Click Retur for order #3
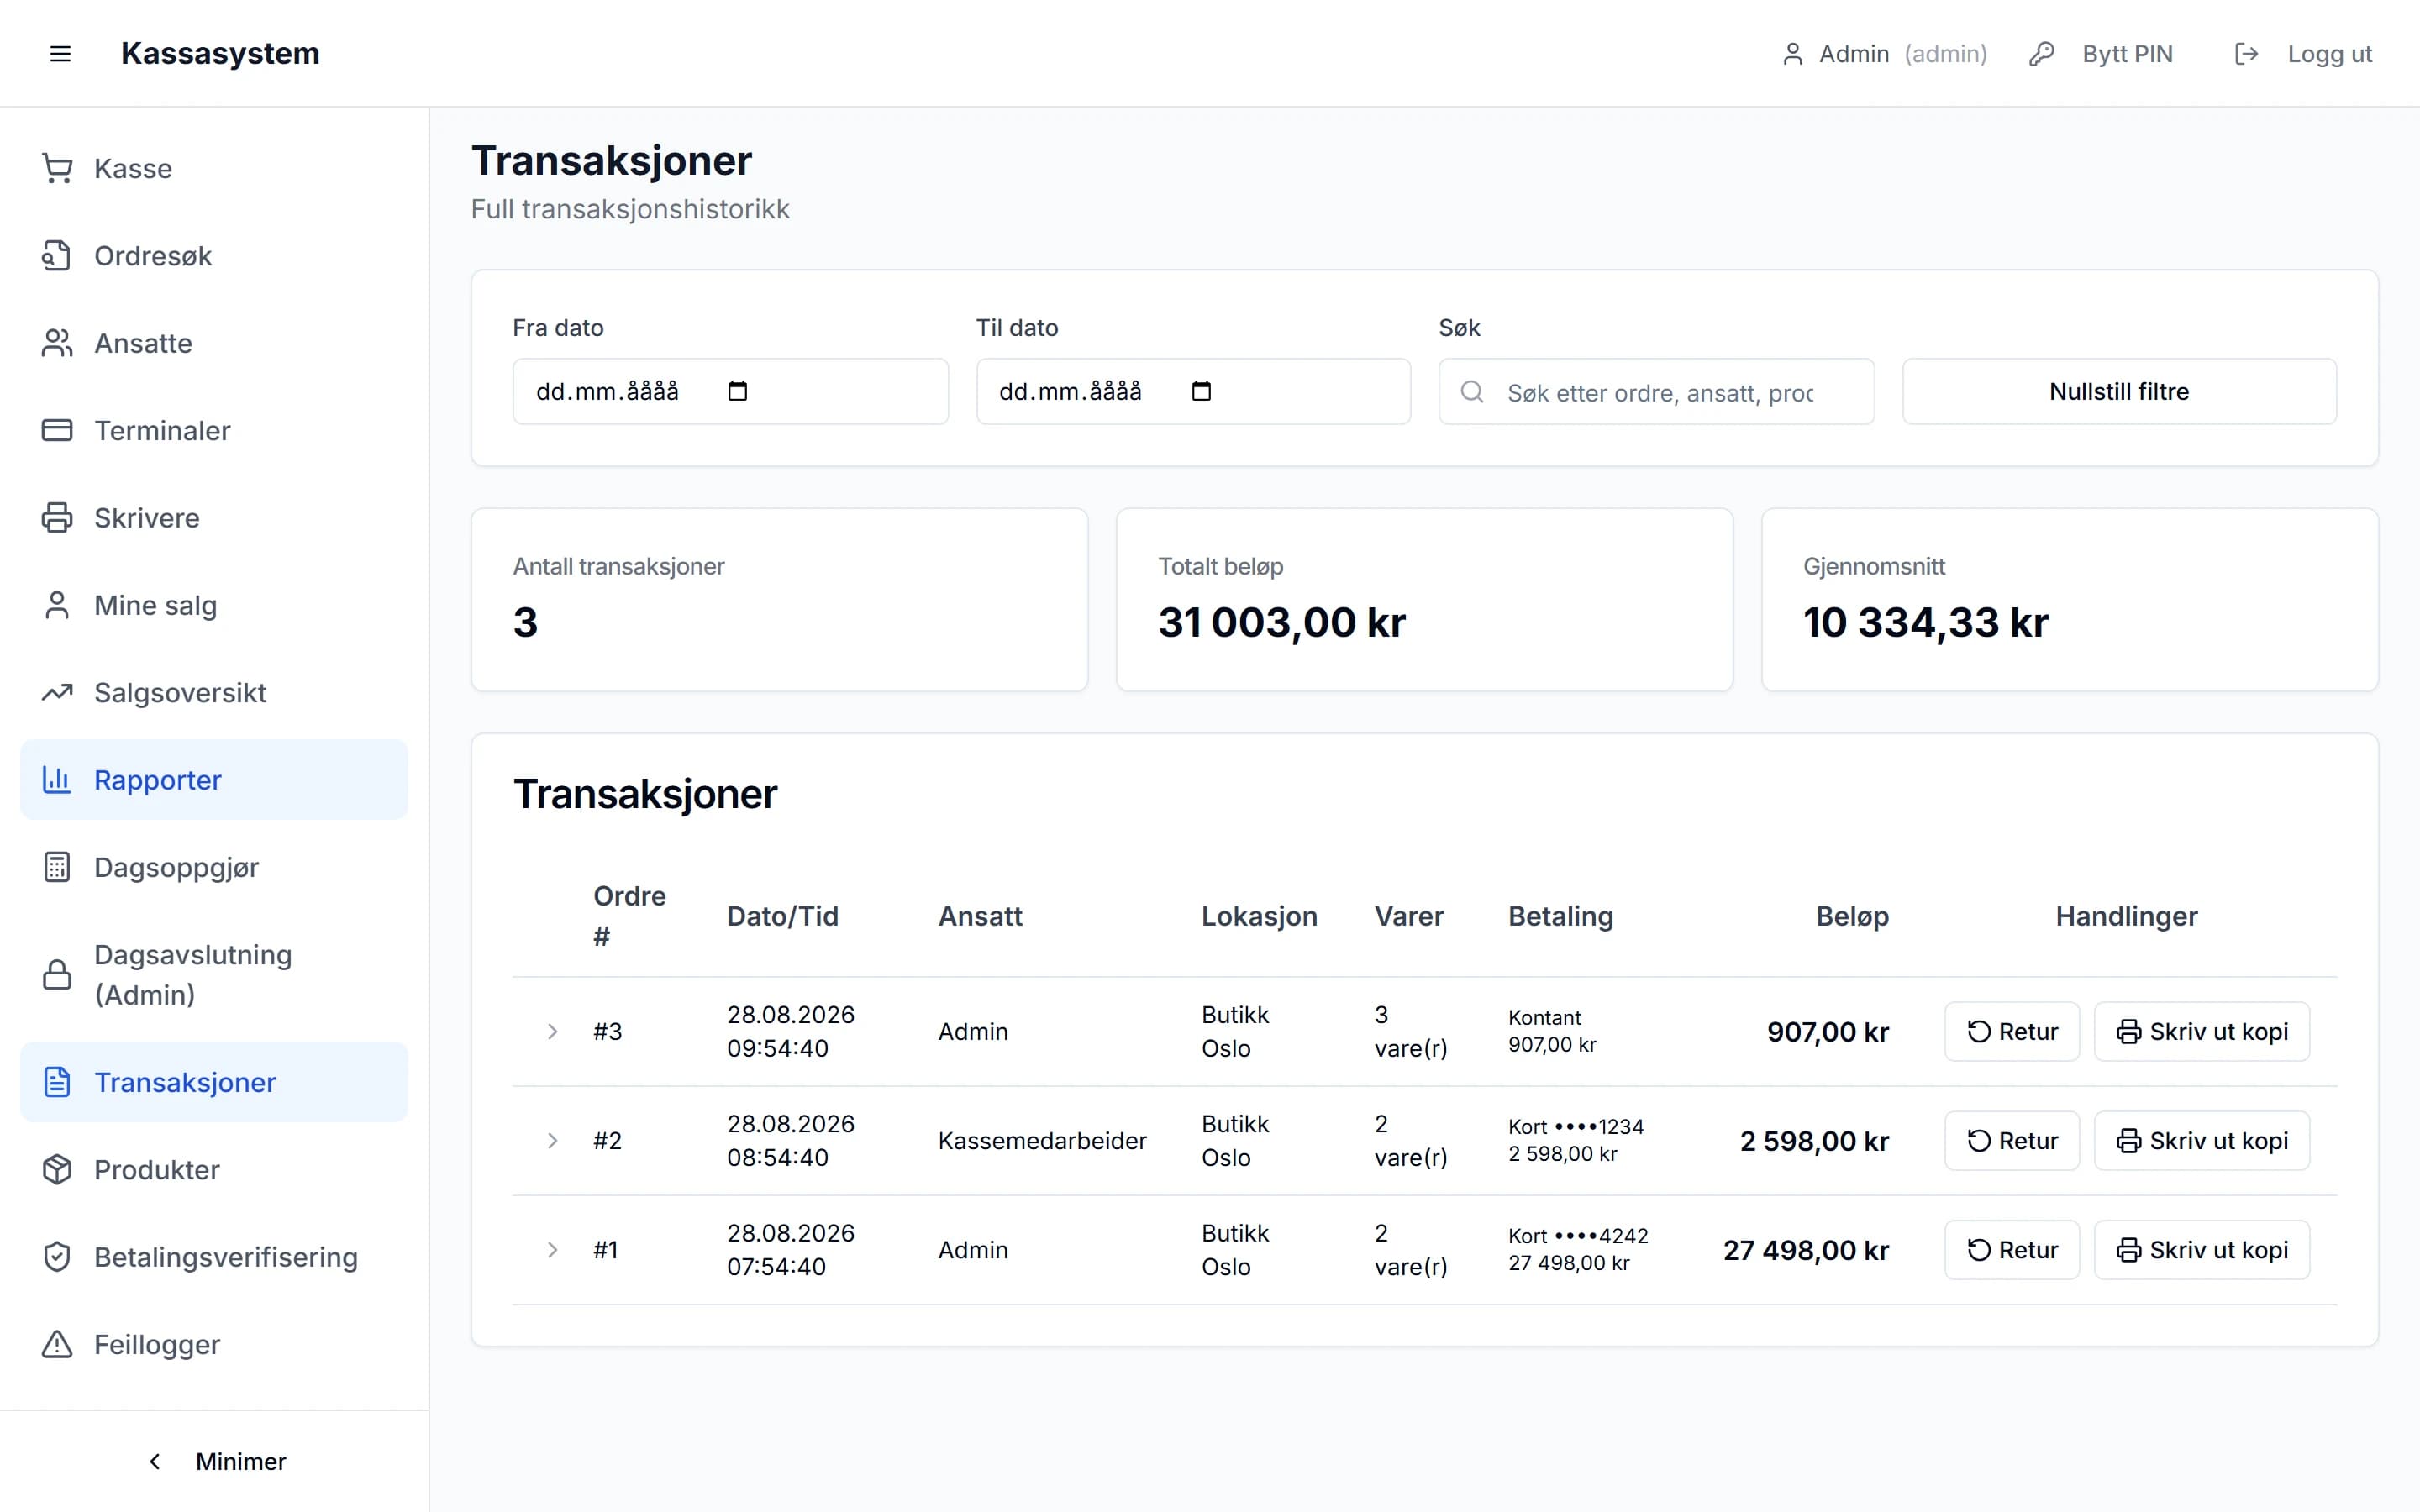 pos(2011,1031)
